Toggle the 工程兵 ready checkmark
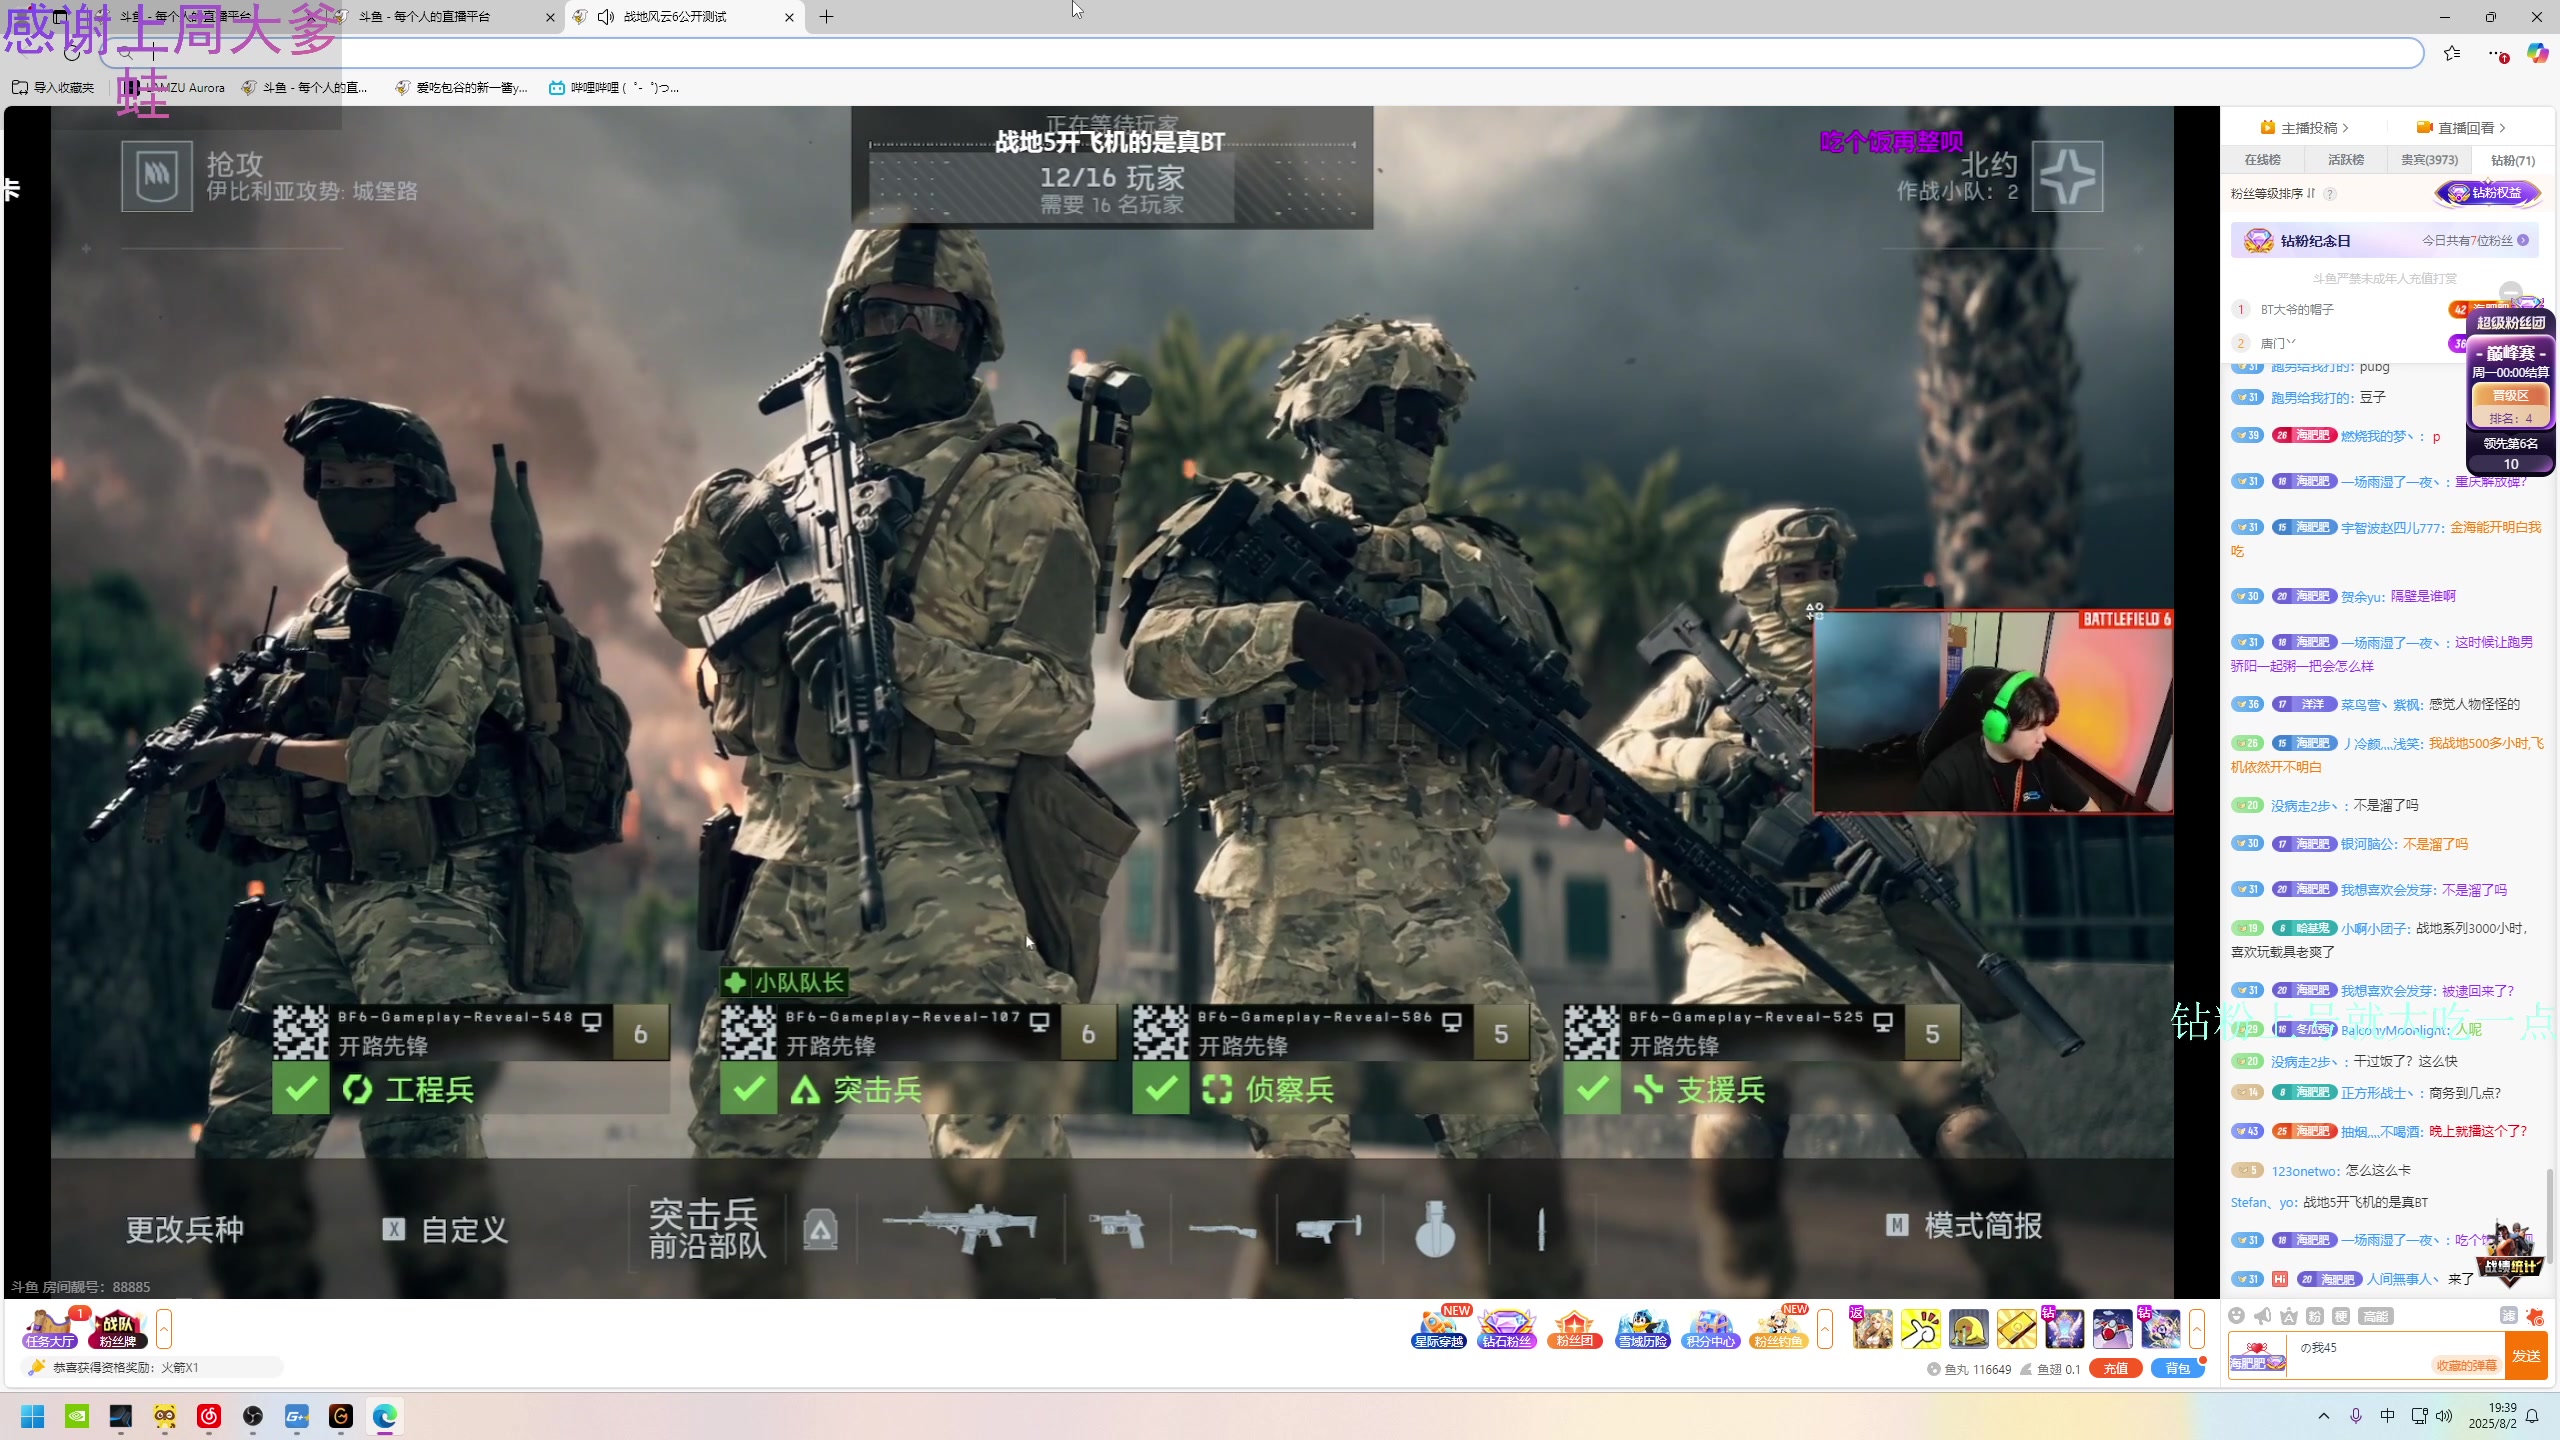 [301, 1089]
